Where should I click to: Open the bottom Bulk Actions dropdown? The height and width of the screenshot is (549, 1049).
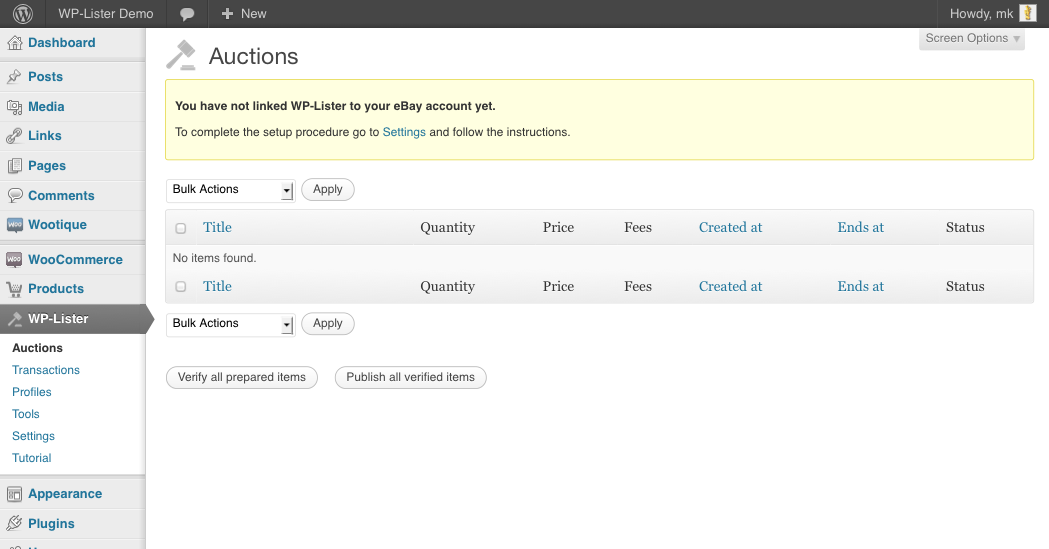230,324
